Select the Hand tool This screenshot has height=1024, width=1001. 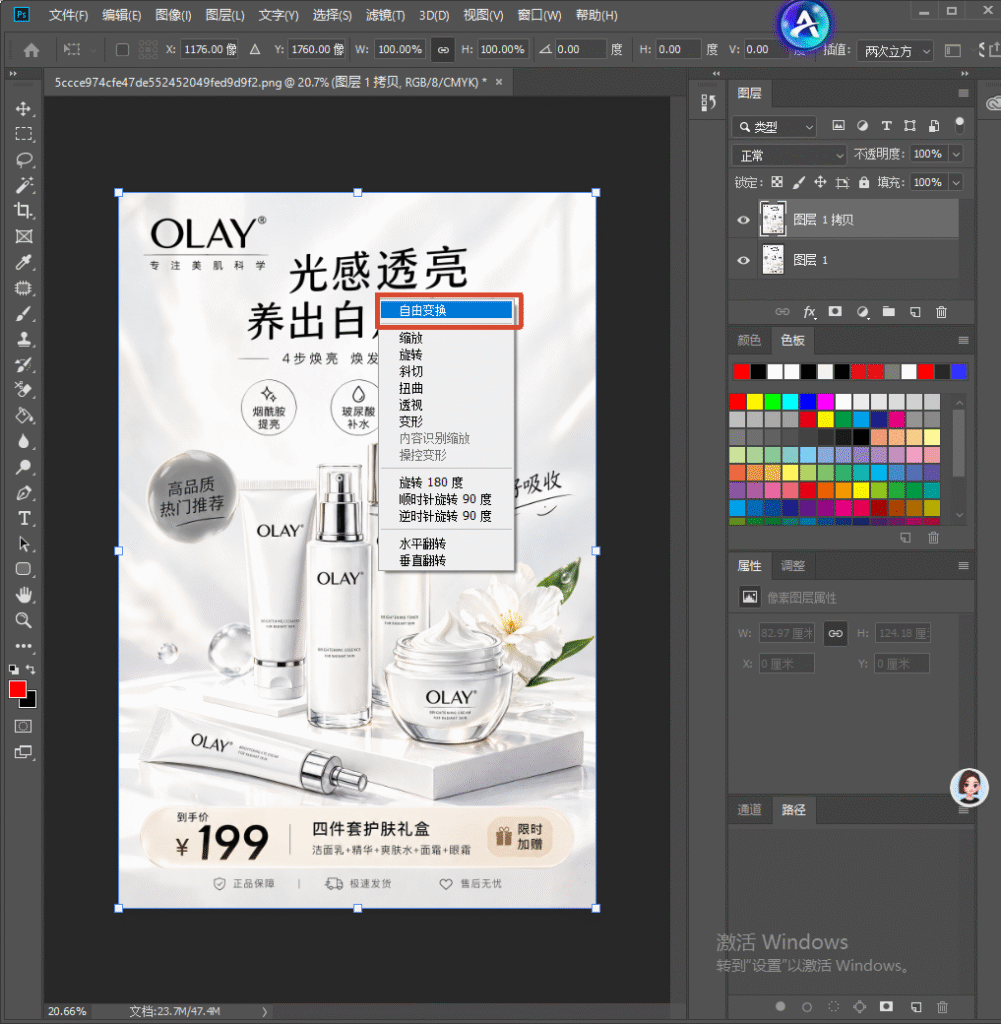(x=24, y=594)
